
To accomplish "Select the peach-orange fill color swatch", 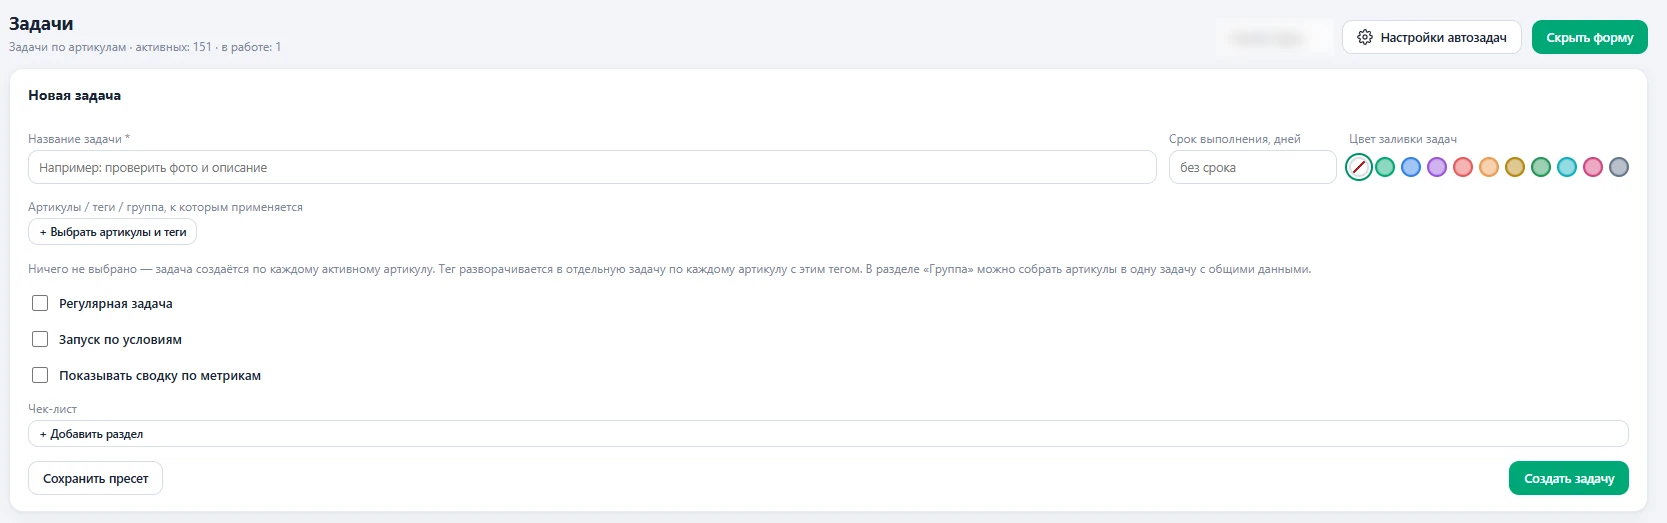I will click(1489, 167).
